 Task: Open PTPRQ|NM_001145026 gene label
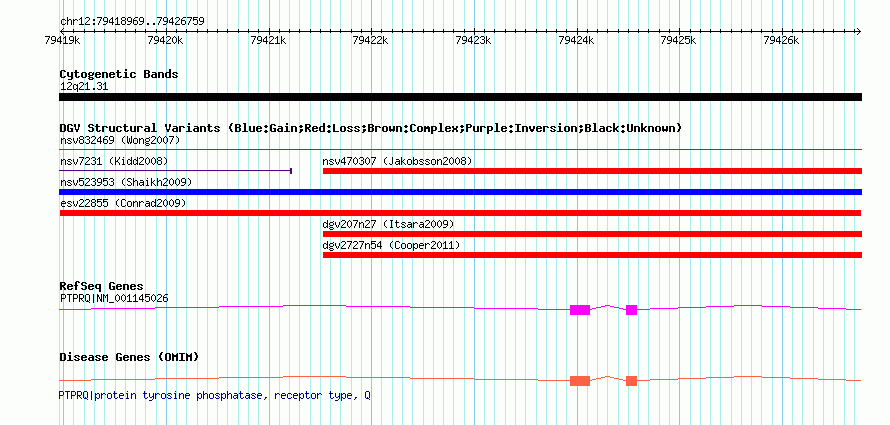(114, 298)
